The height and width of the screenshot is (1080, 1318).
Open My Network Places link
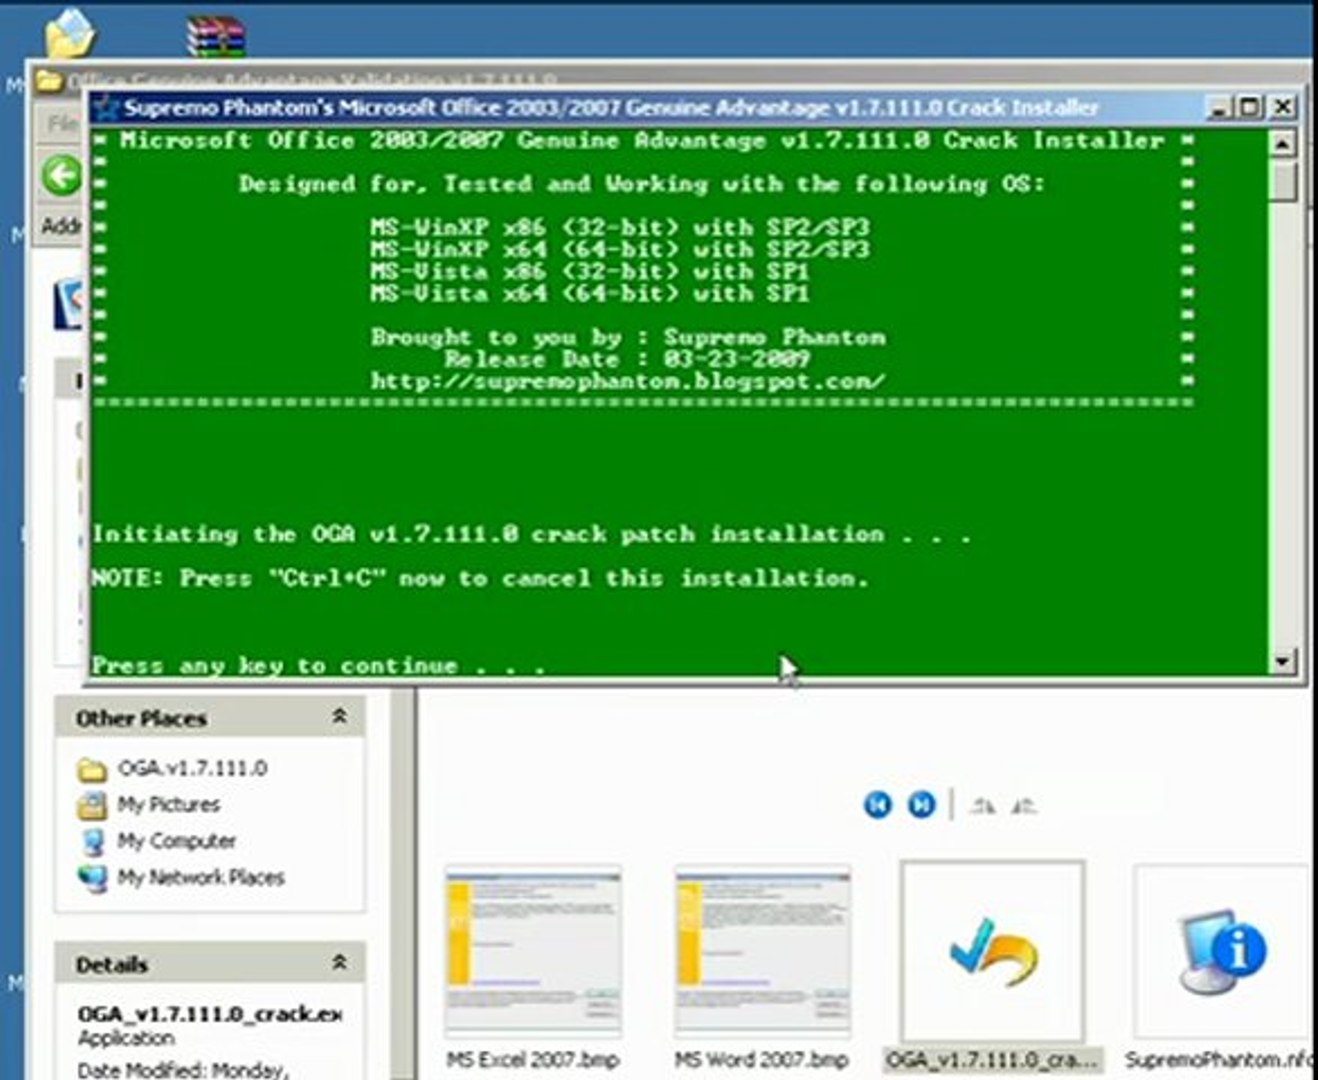(x=200, y=877)
